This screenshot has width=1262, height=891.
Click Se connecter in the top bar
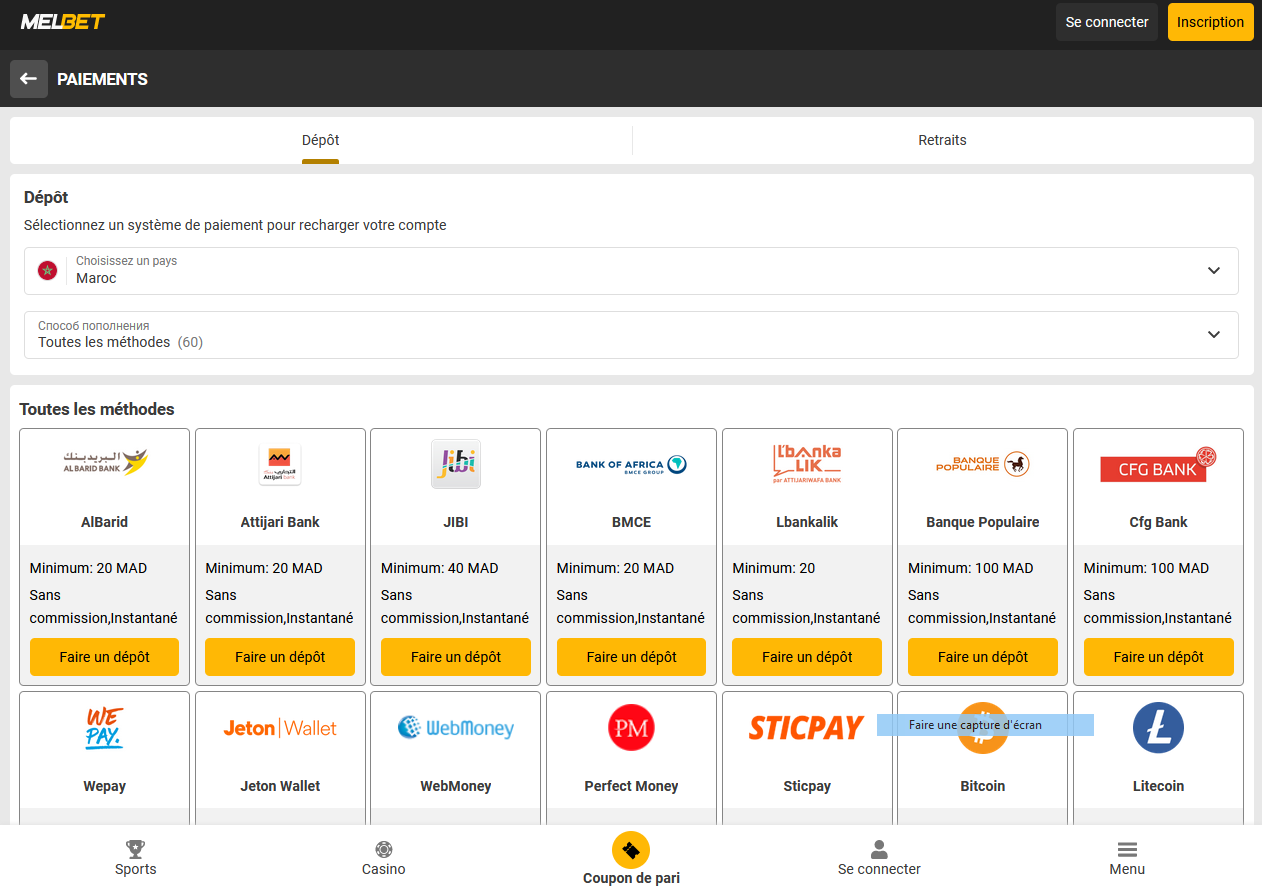pyautogui.click(x=1107, y=22)
